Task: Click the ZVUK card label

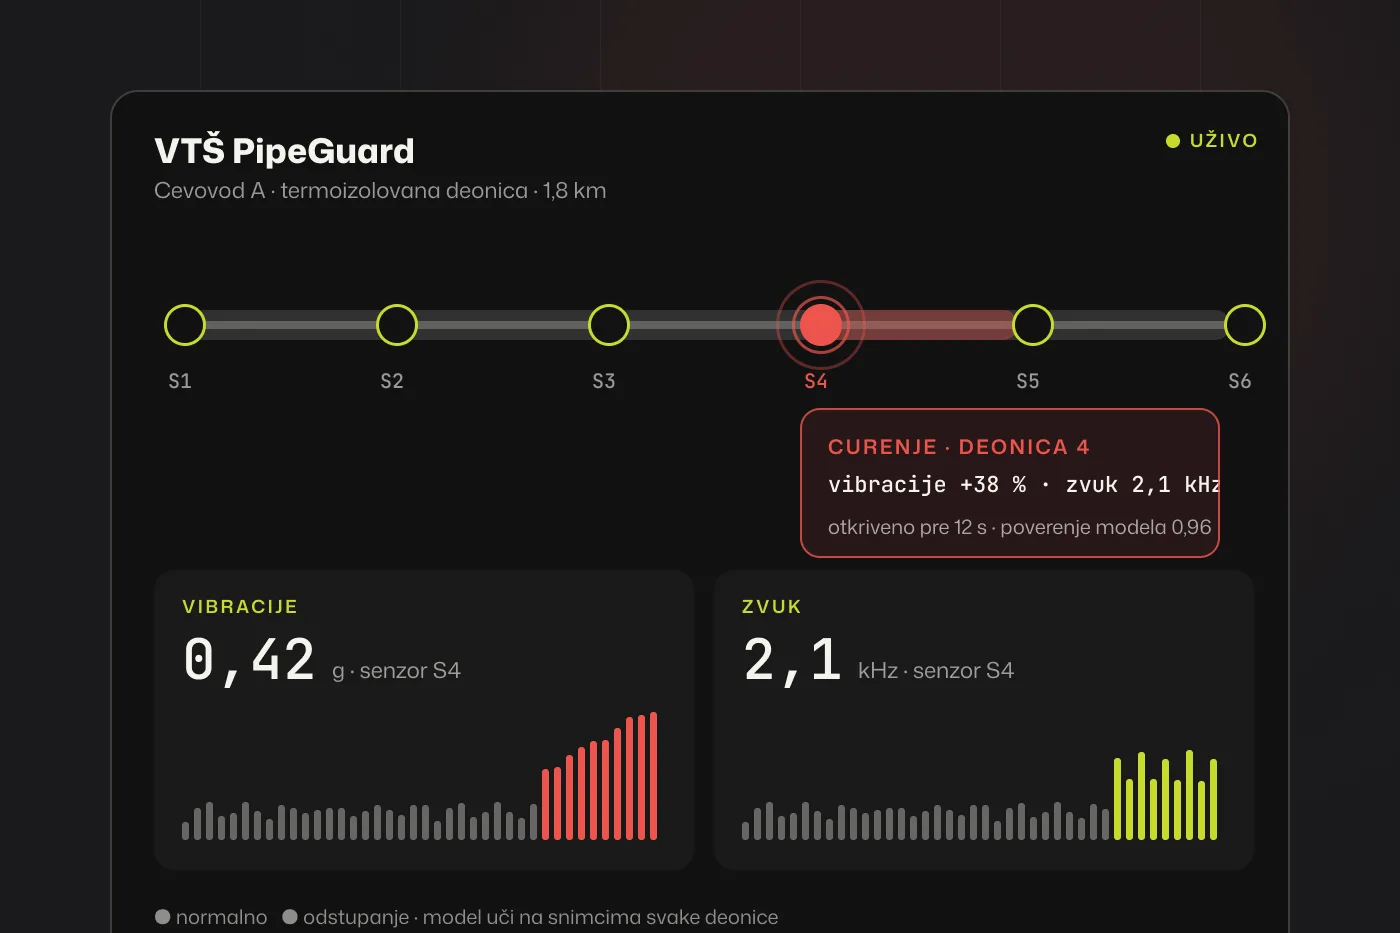Action: point(772,607)
